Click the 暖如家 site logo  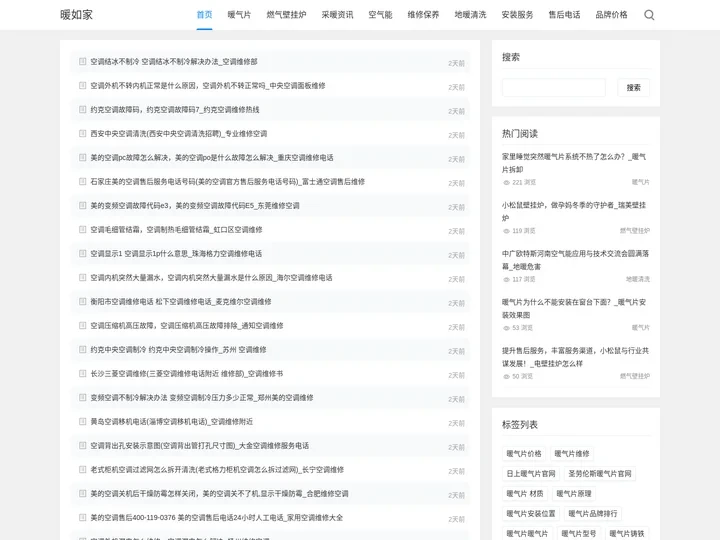point(76,15)
